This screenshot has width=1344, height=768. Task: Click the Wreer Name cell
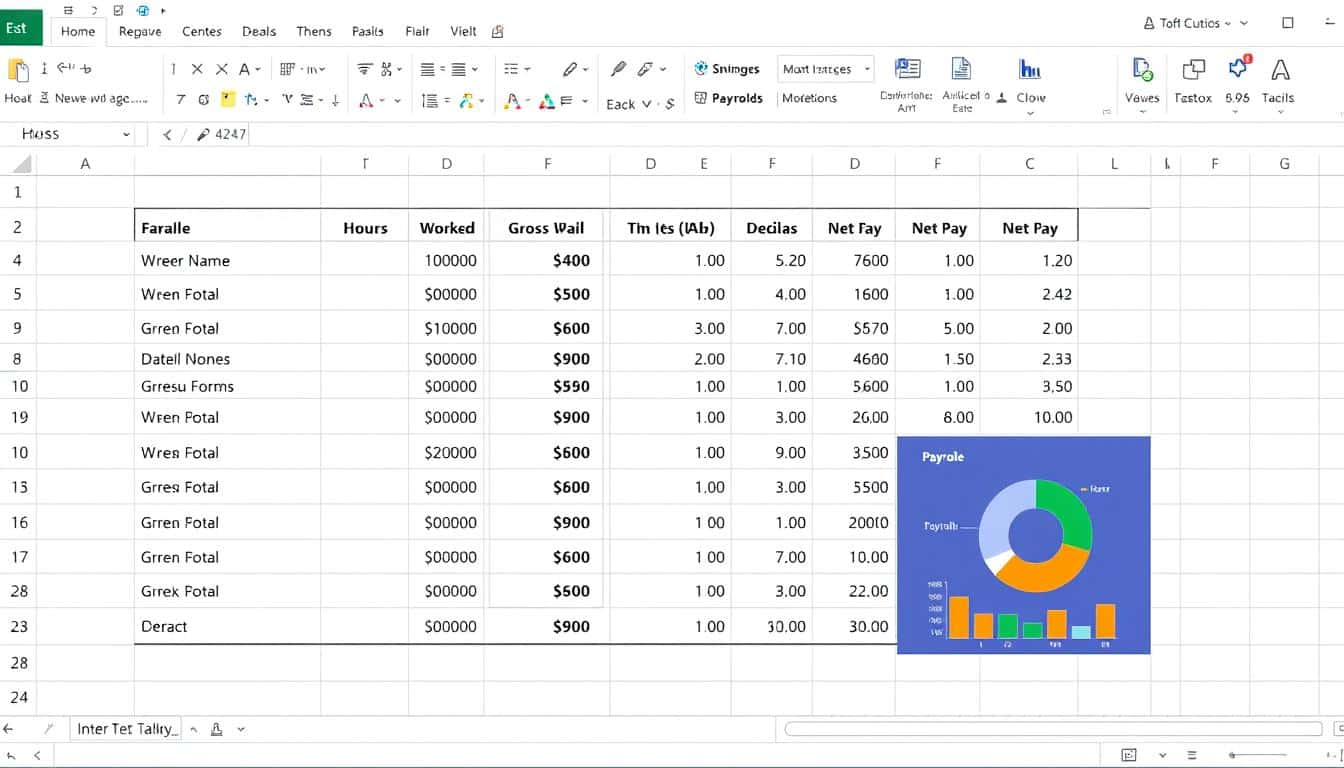[227, 260]
